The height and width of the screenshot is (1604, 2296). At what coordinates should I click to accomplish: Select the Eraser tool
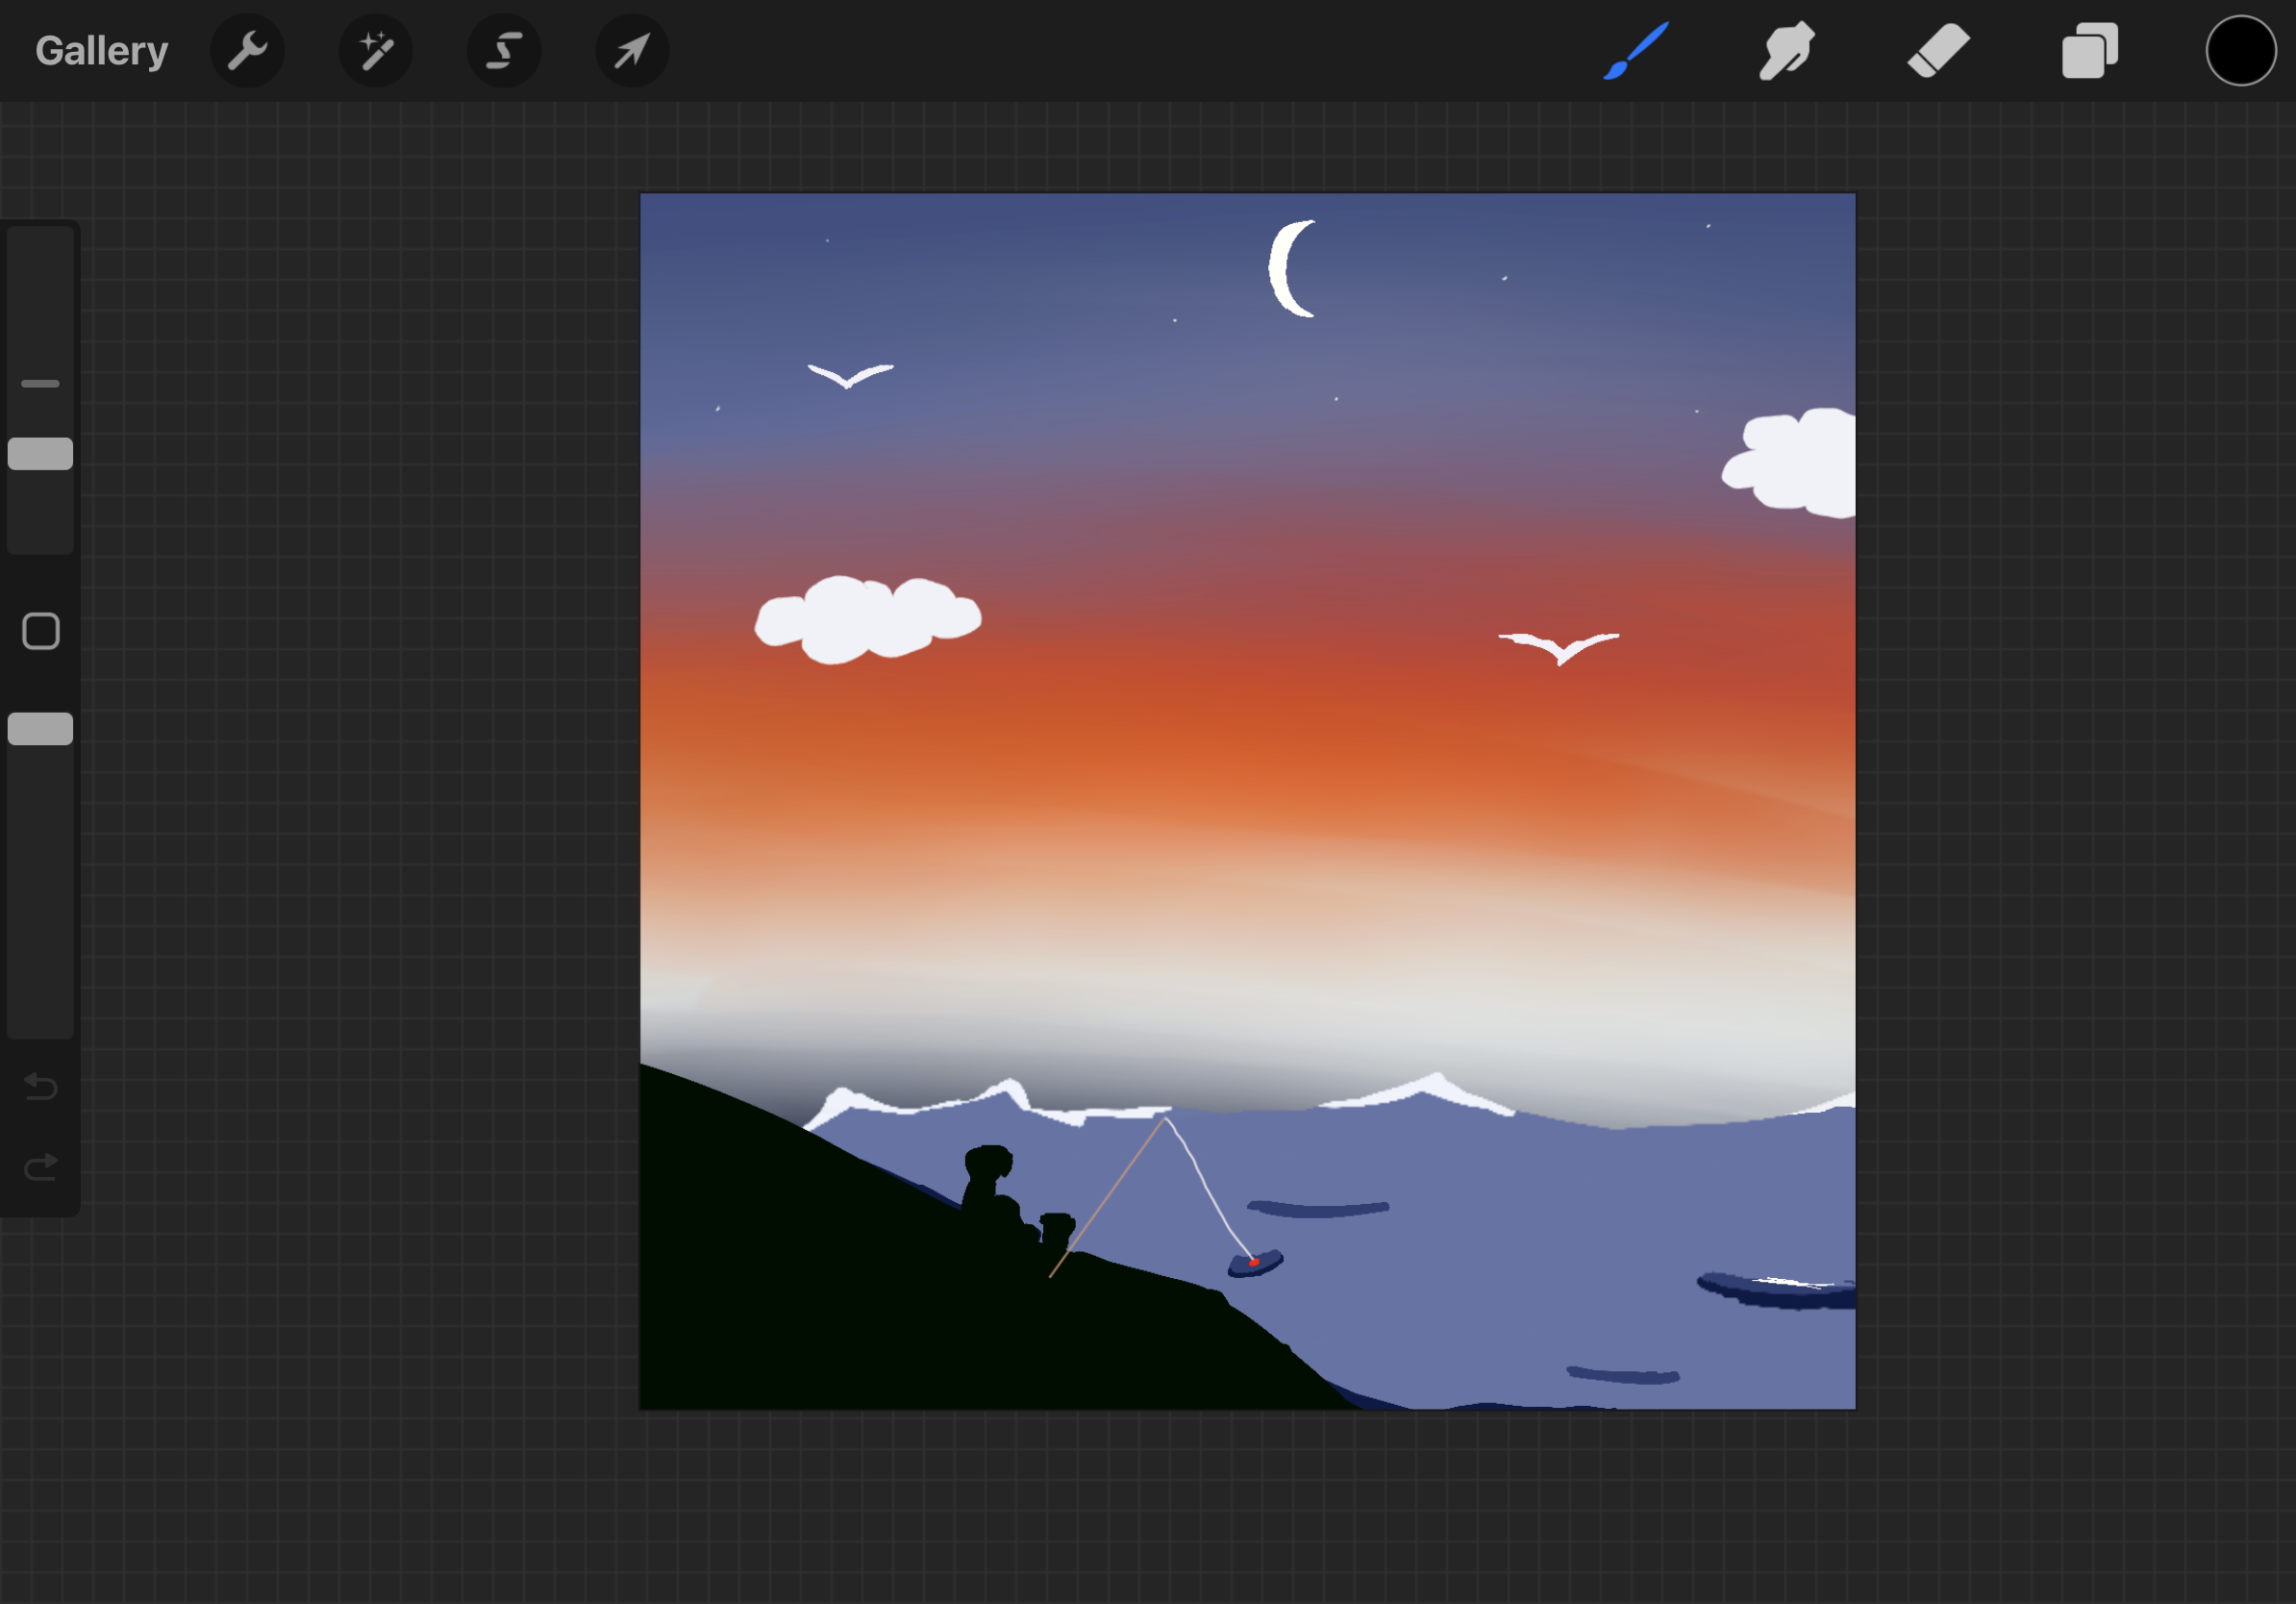click(x=1936, y=49)
